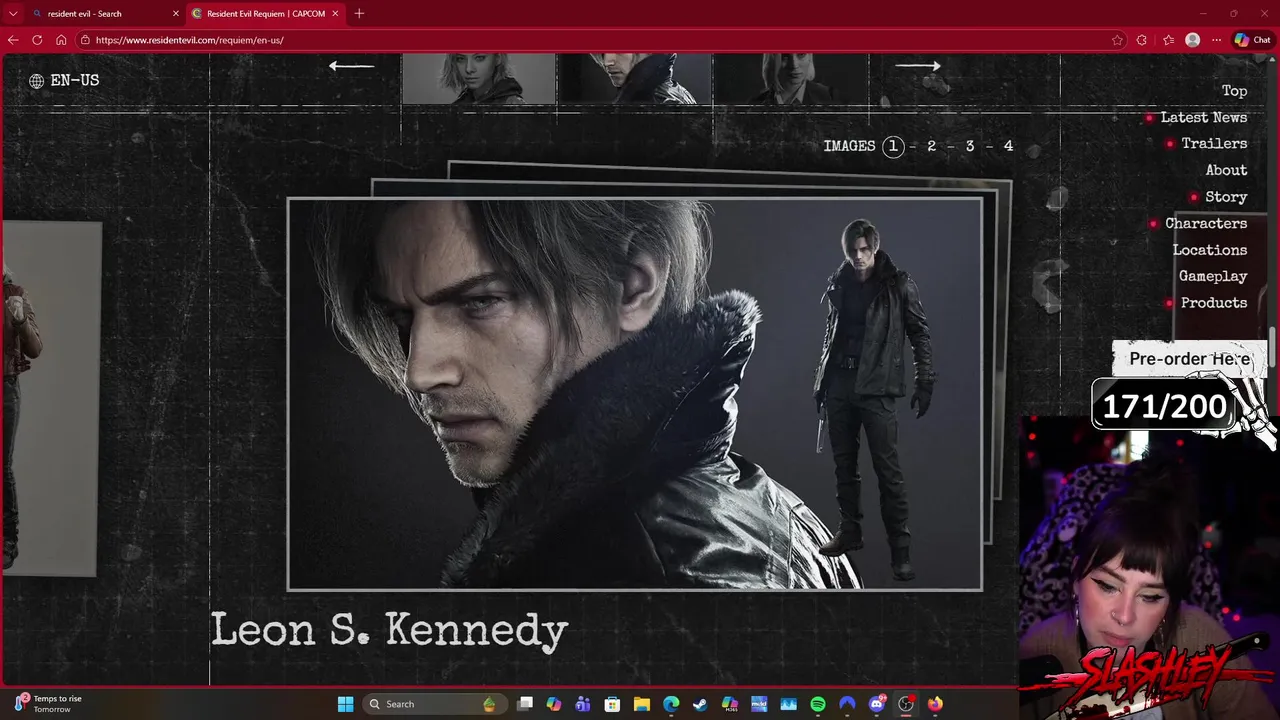Go to the Products section
This screenshot has height=720, width=1280.
pos(1214,303)
